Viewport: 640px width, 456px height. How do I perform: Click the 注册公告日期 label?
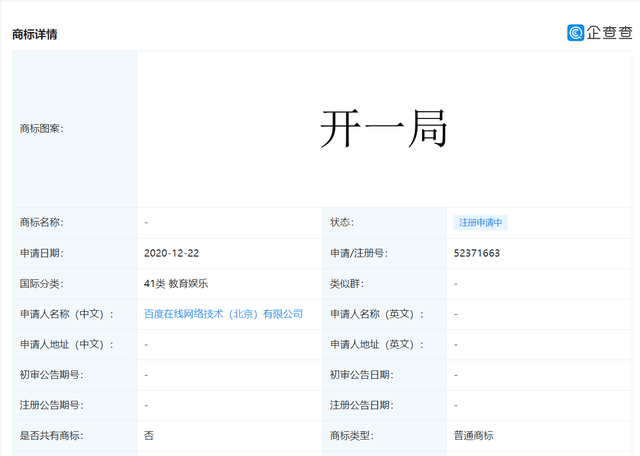[x=362, y=405]
